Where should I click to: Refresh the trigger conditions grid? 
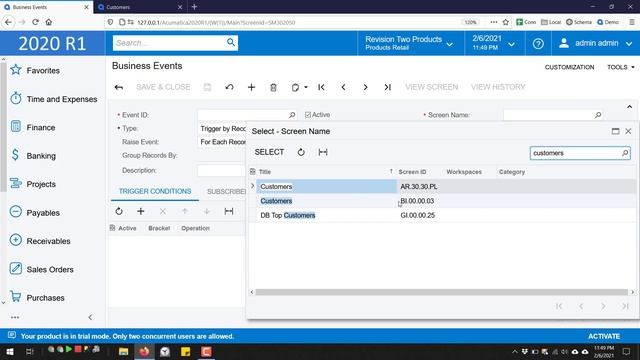[x=119, y=211]
